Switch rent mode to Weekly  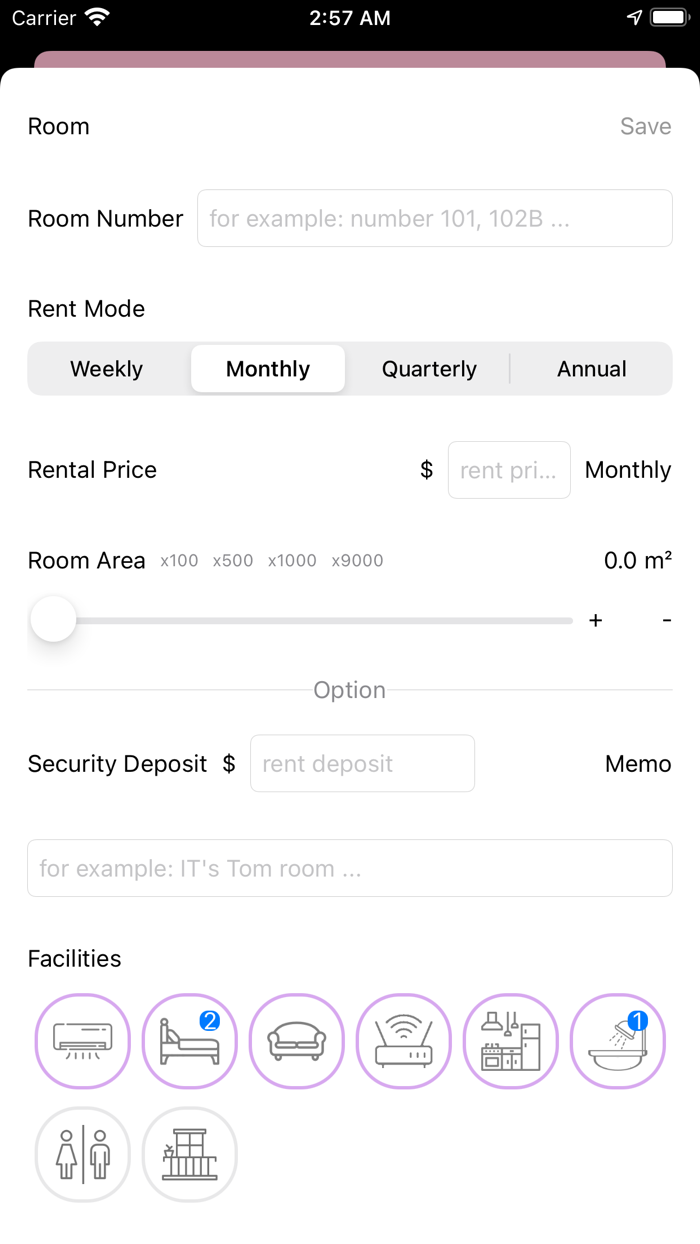point(106,369)
